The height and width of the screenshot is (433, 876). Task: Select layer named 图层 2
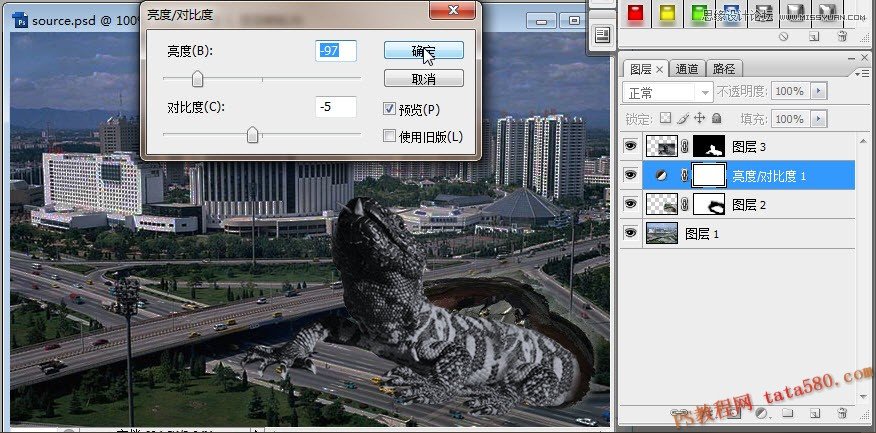point(749,205)
